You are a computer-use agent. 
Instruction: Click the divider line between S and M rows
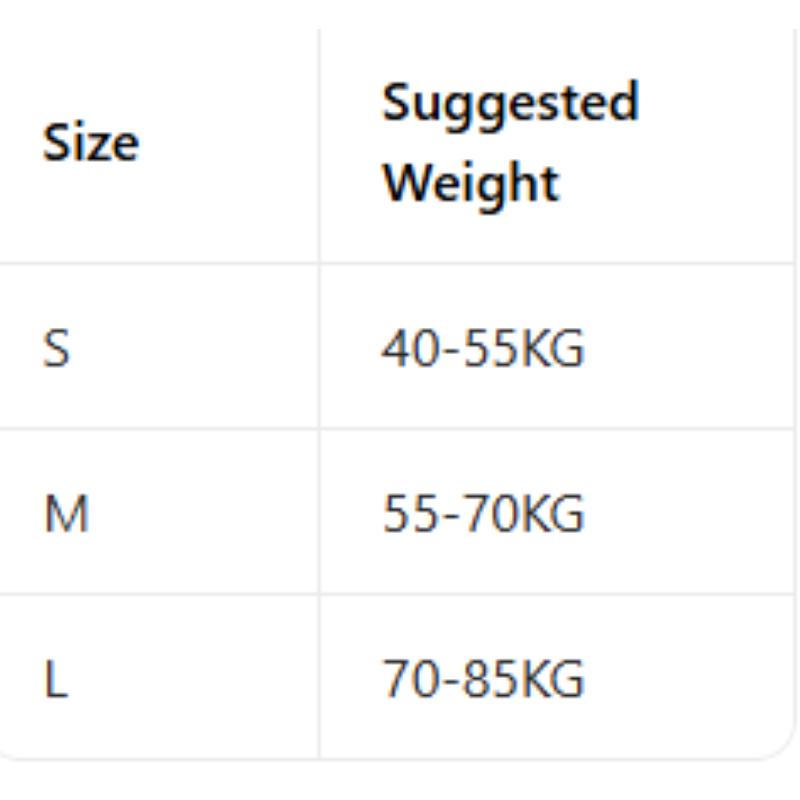point(400,430)
